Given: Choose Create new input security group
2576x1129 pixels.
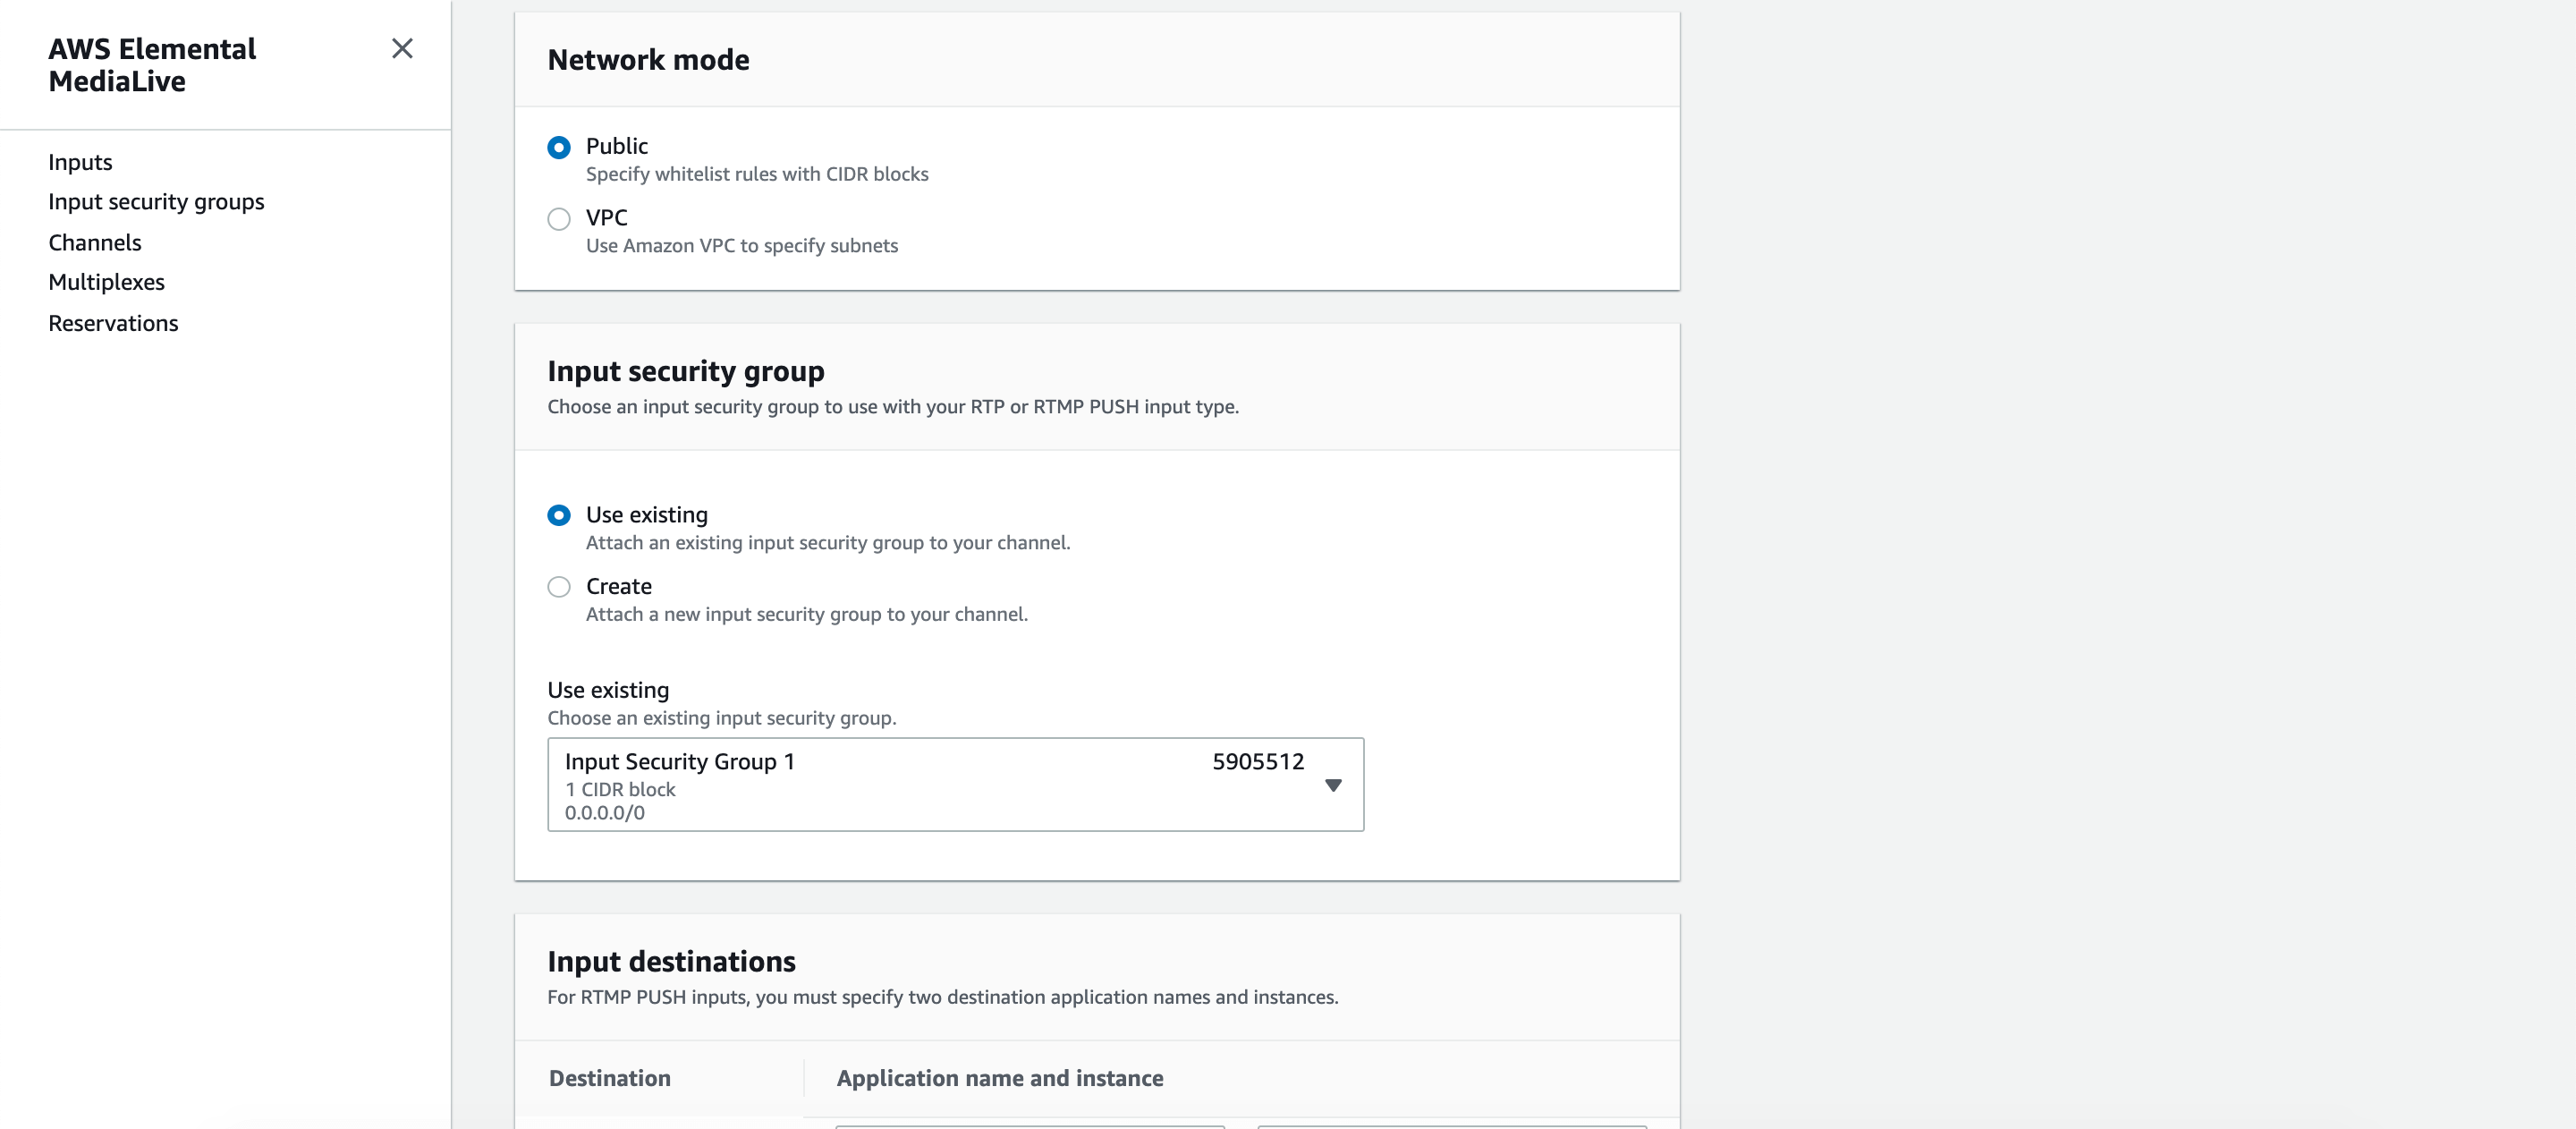Looking at the screenshot, I should (x=559, y=587).
